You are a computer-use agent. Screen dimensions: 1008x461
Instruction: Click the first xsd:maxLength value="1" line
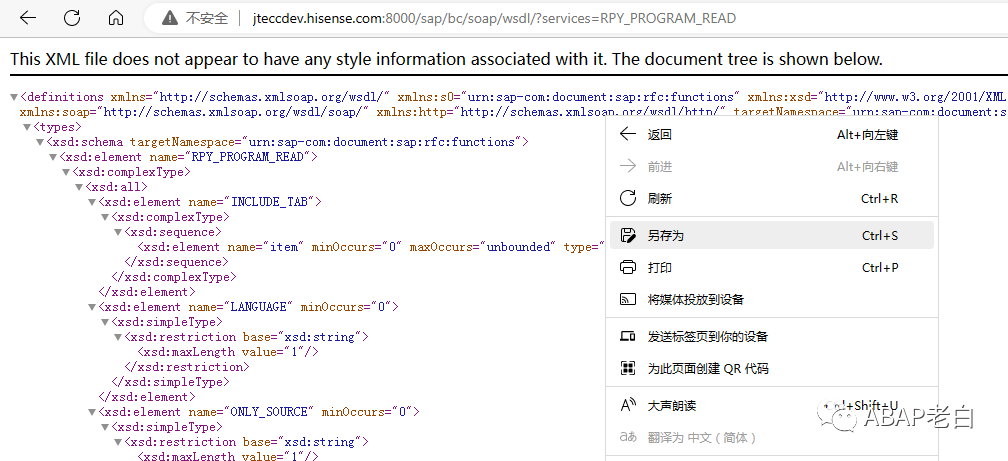click(x=228, y=352)
